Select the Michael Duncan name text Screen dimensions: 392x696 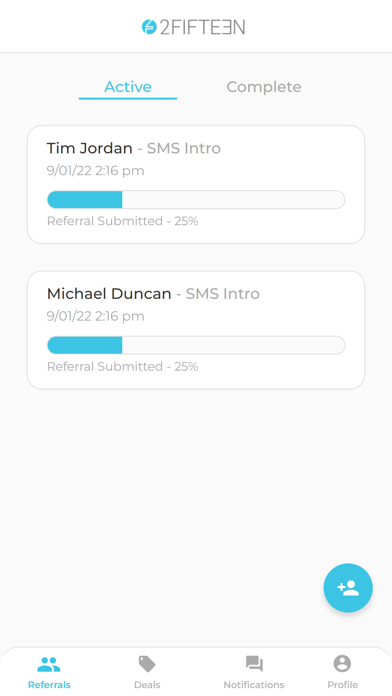(109, 293)
